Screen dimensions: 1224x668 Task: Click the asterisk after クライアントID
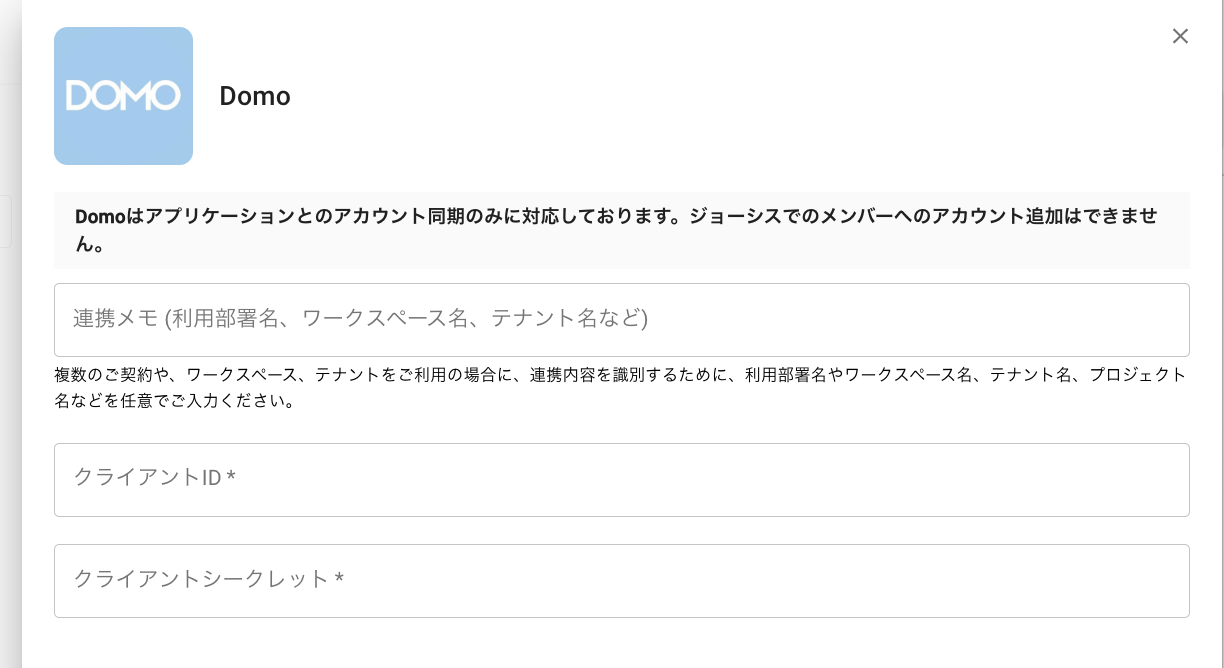click(x=231, y=478)
